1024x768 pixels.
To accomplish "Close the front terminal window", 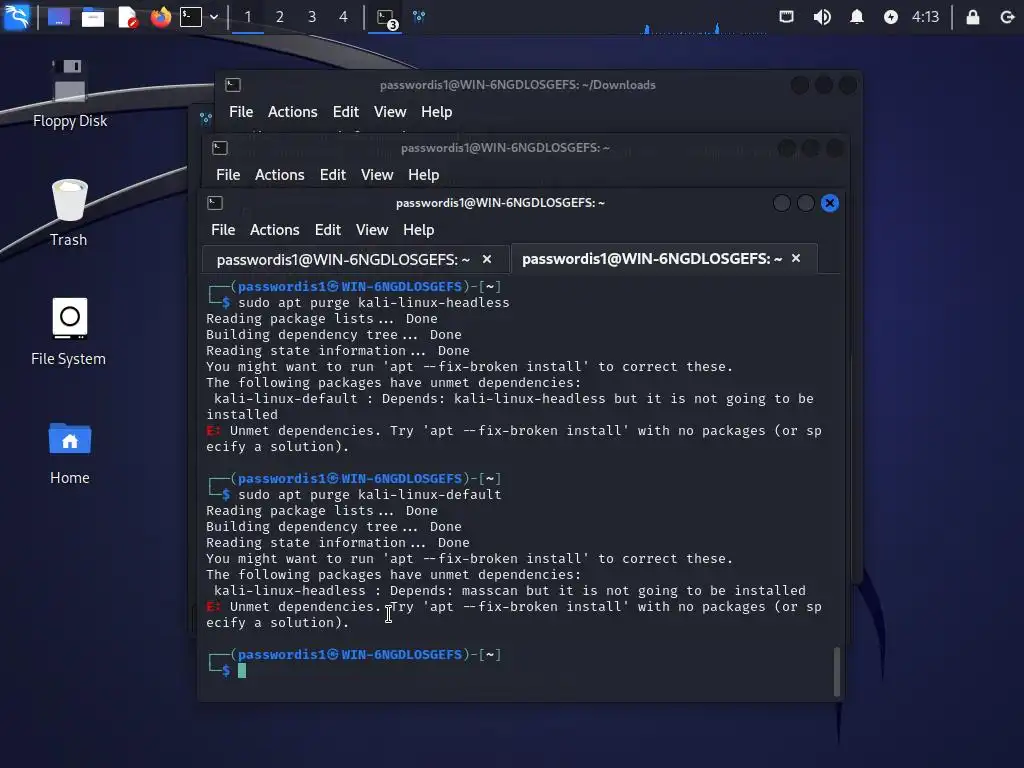I will (830, 203).
